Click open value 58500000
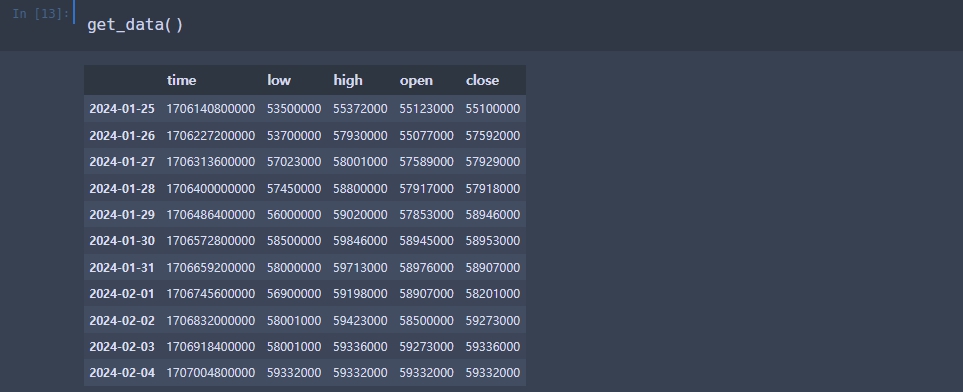Image resolution: width=963 pixels, height=392 pixels. pyautogui.click(x=426, y=321)
